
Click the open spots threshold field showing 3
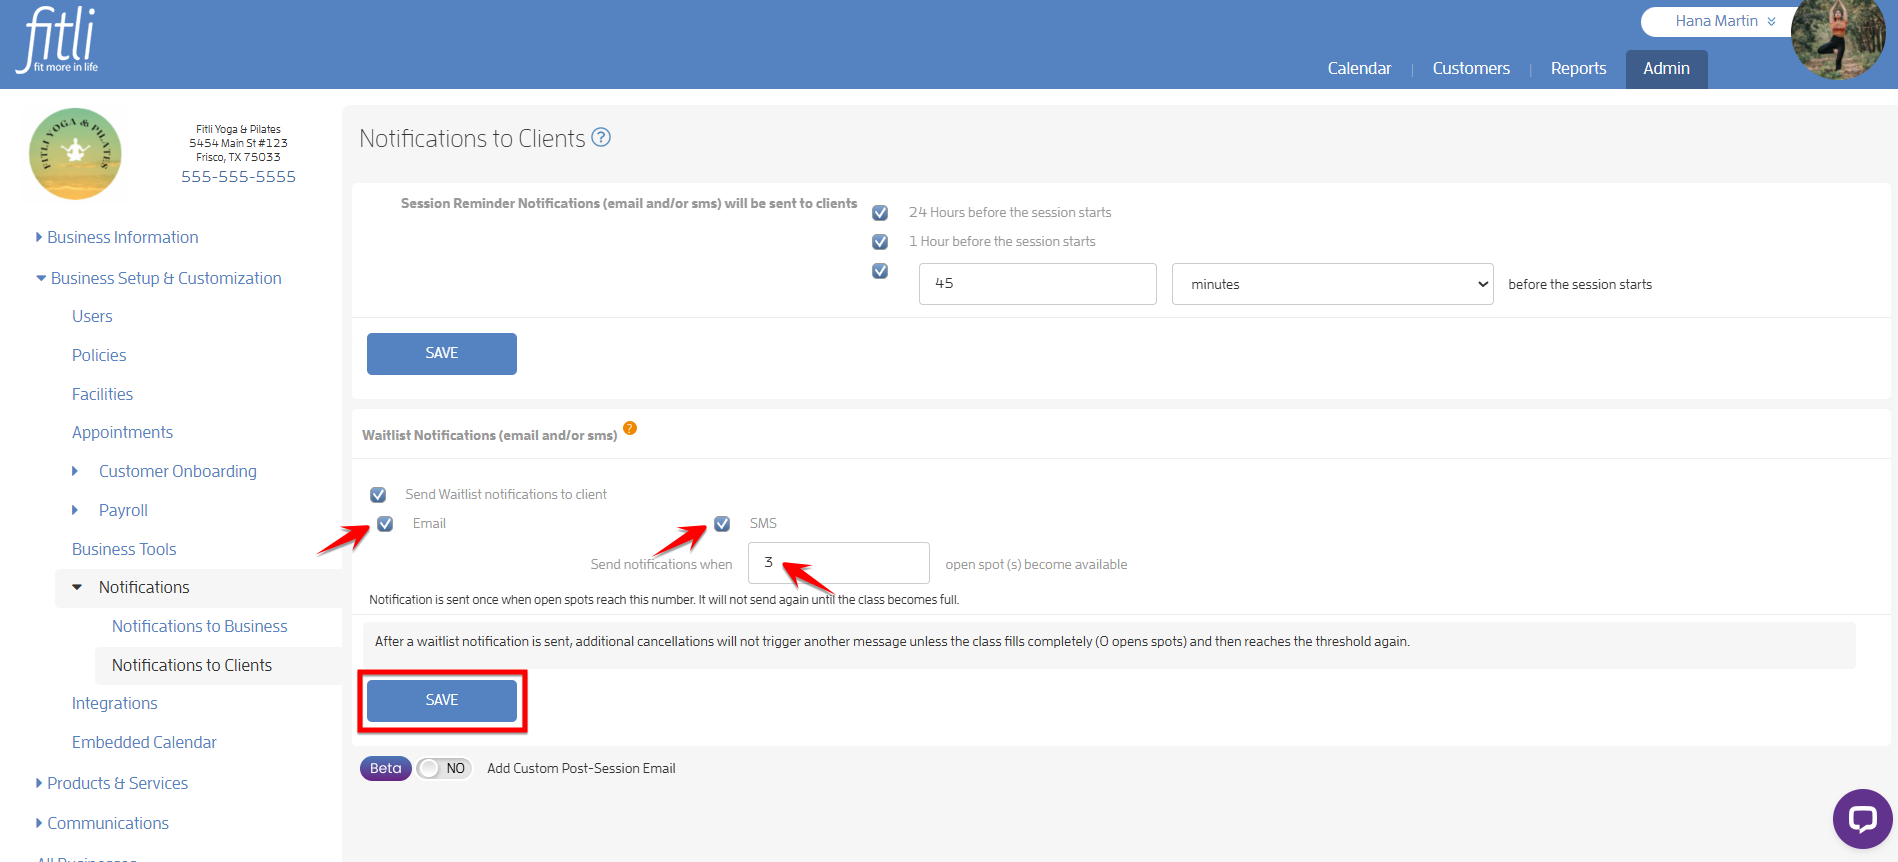click(839, 563)
